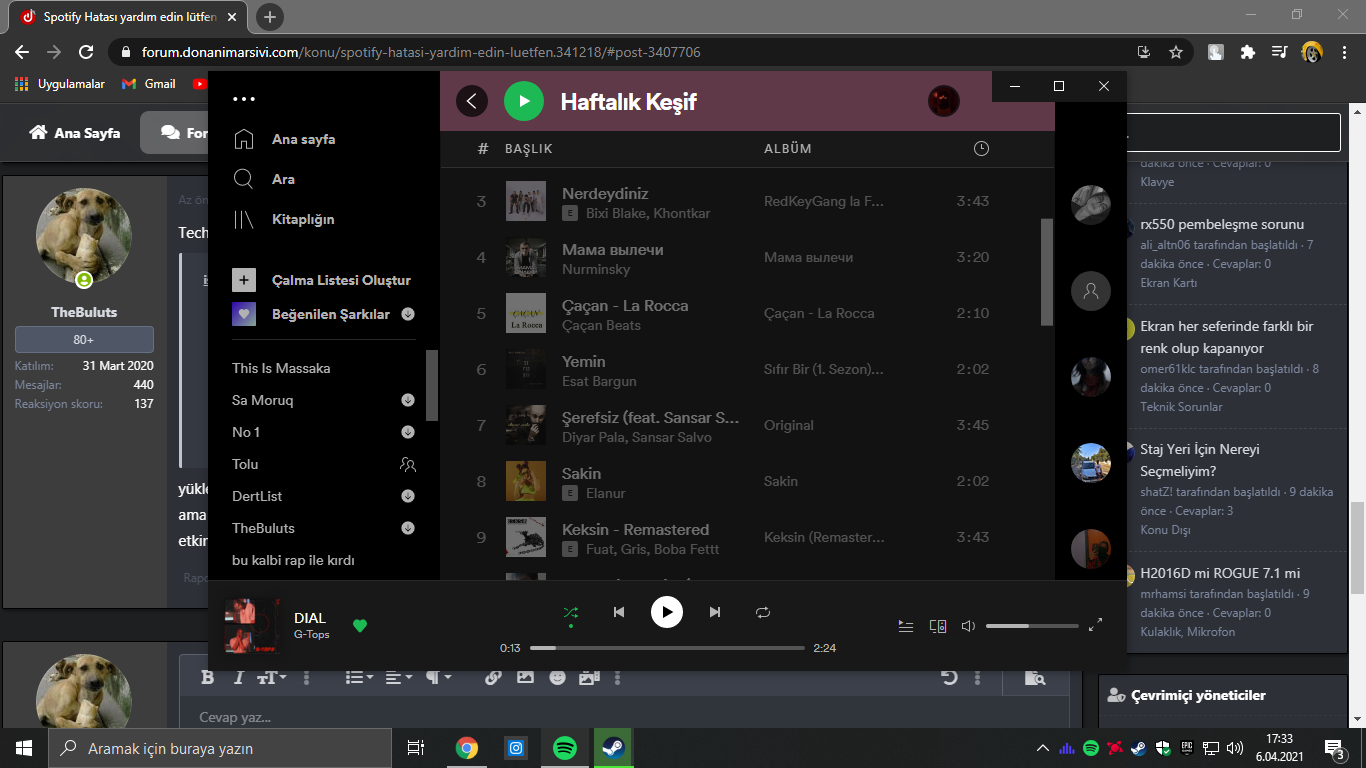
Task: Toggle the heart like for DIAL
Action: (x=360, y=626)
